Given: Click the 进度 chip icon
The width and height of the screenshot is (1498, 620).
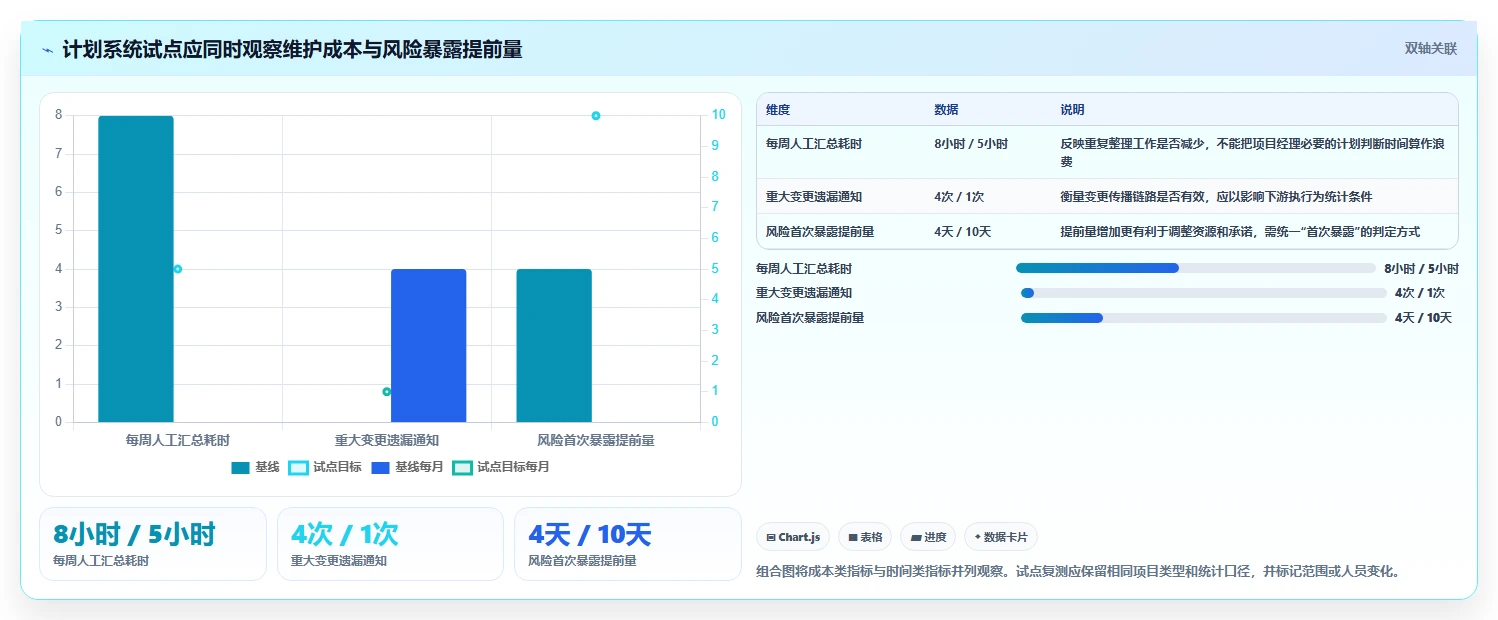Looking at the screenshot, I should [x=915, y=538].
